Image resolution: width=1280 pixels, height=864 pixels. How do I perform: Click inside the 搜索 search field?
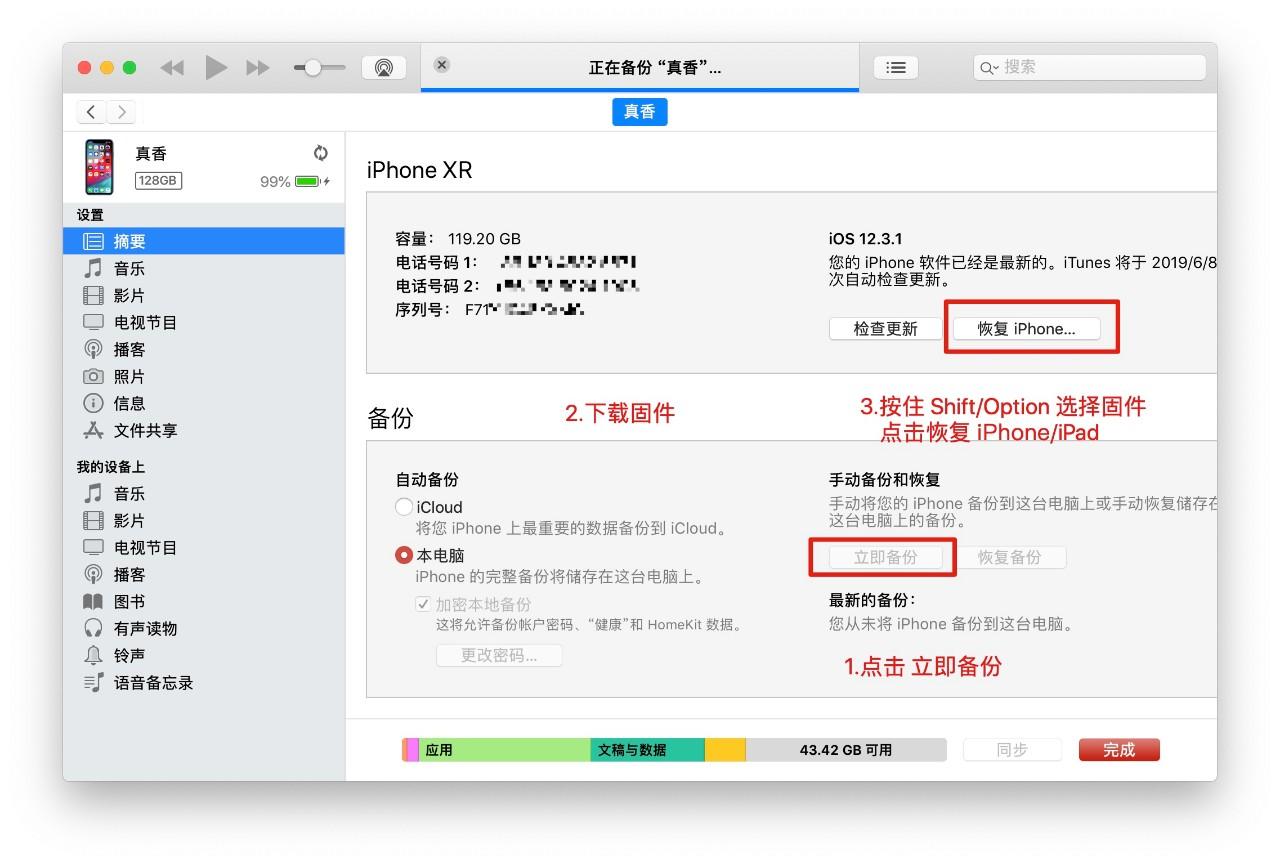[1090, 67]
